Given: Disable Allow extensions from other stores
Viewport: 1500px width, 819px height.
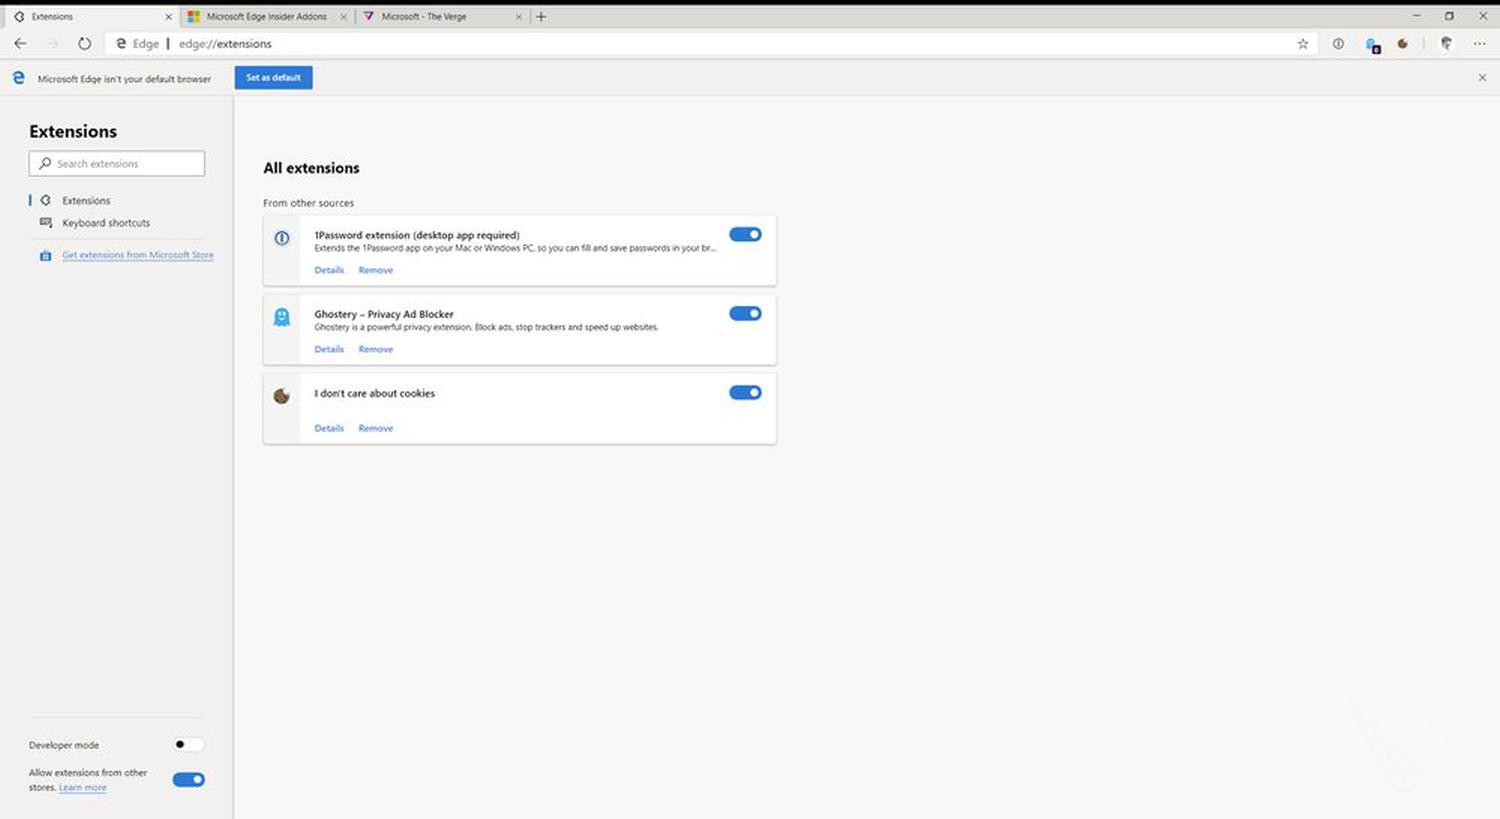Looking at the screenshot, I should [x=188, y=780].
